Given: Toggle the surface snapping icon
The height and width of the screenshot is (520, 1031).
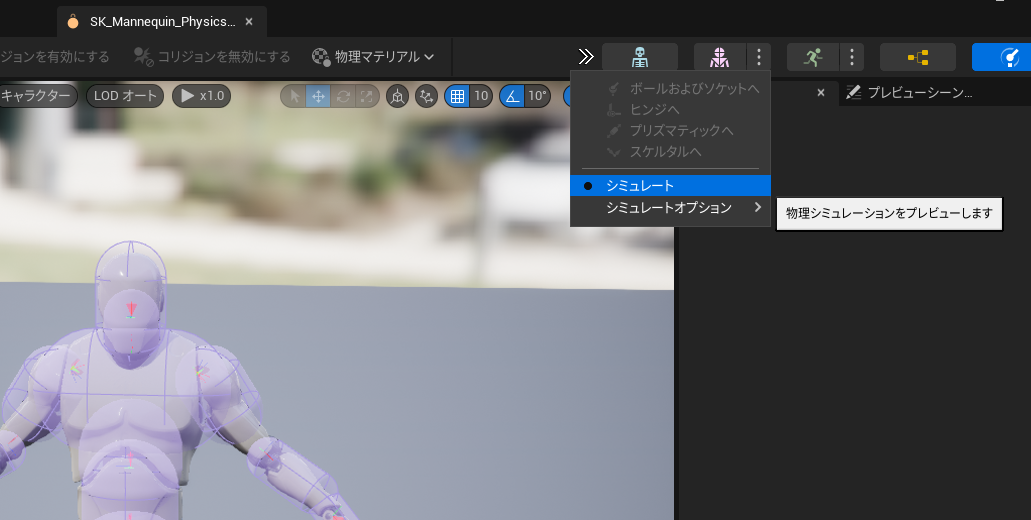Looking at the screenshot, I should (x=427, y=97).
